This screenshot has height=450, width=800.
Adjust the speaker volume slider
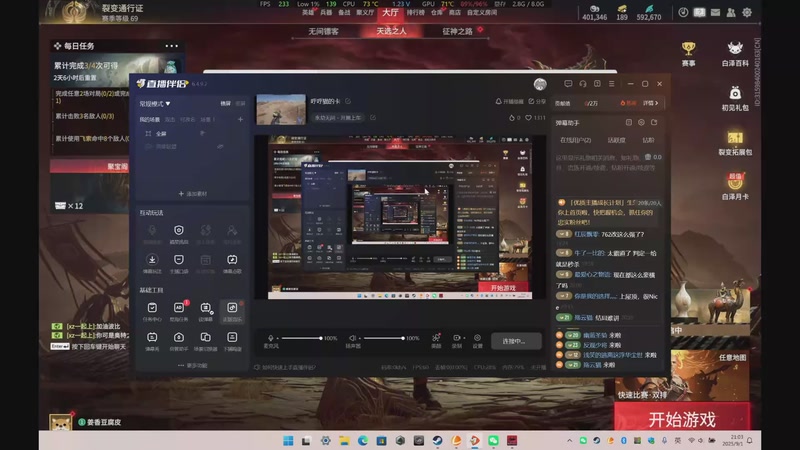coord(383,338)
